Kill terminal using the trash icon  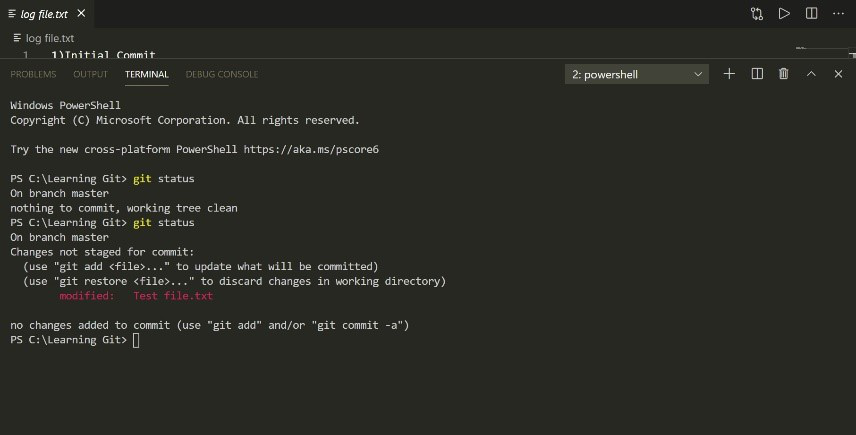[784, 74]
